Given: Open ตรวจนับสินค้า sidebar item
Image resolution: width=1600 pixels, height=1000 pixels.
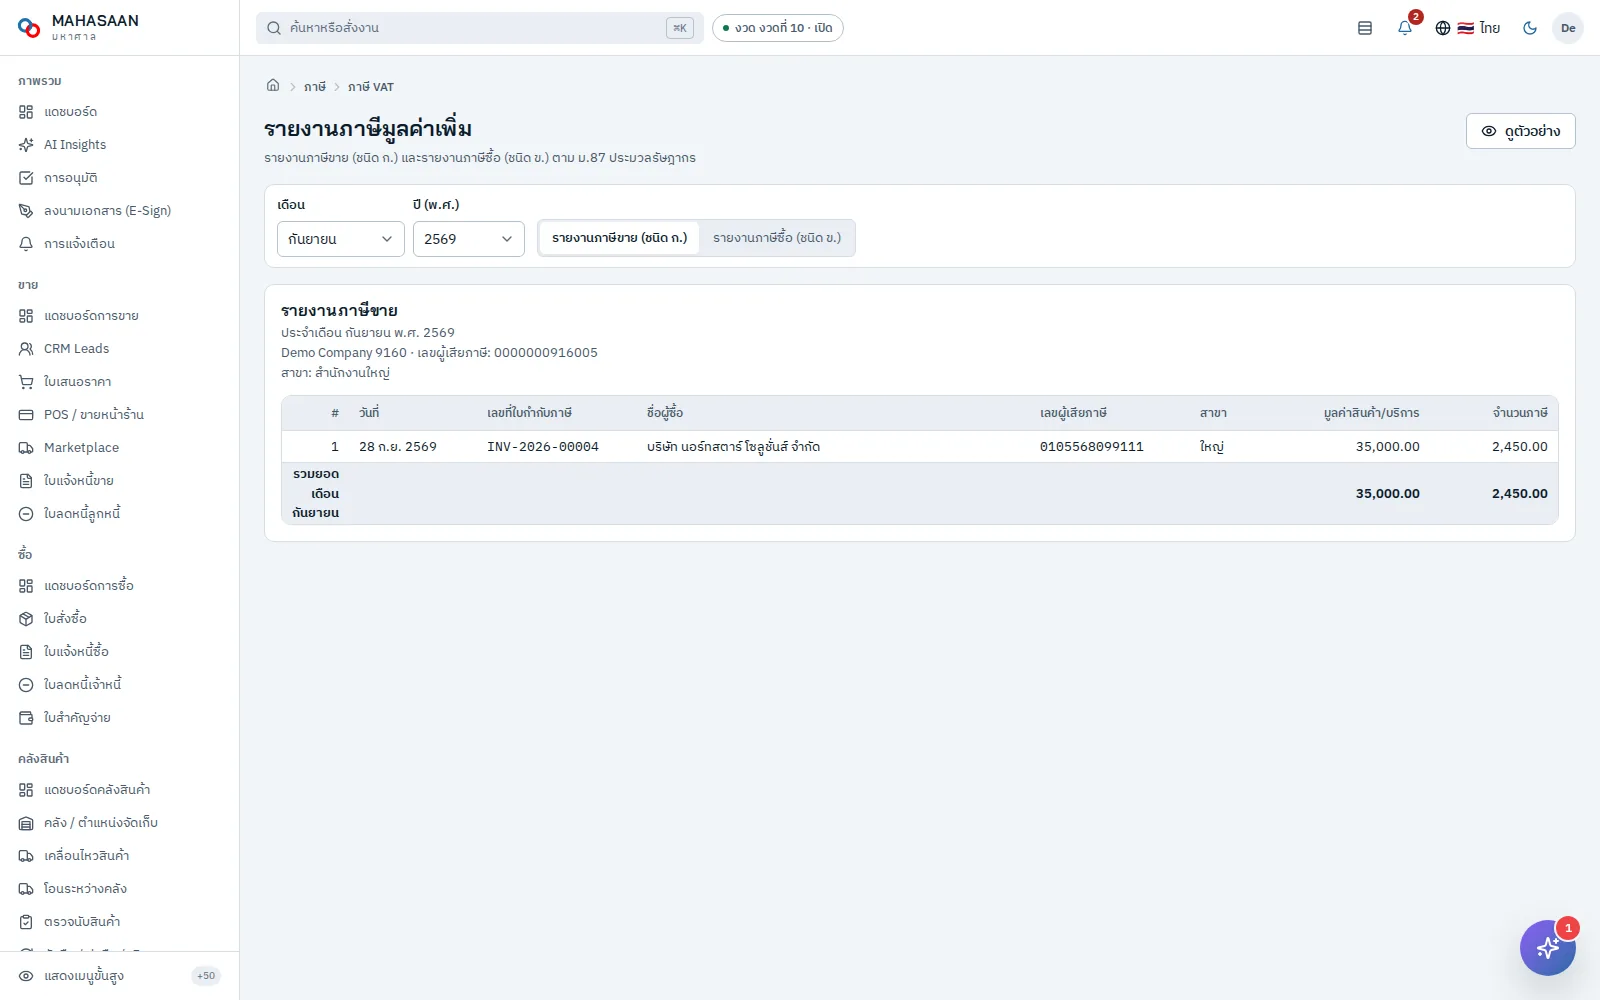Looking at the screenshot, I should tap(120, 922).
